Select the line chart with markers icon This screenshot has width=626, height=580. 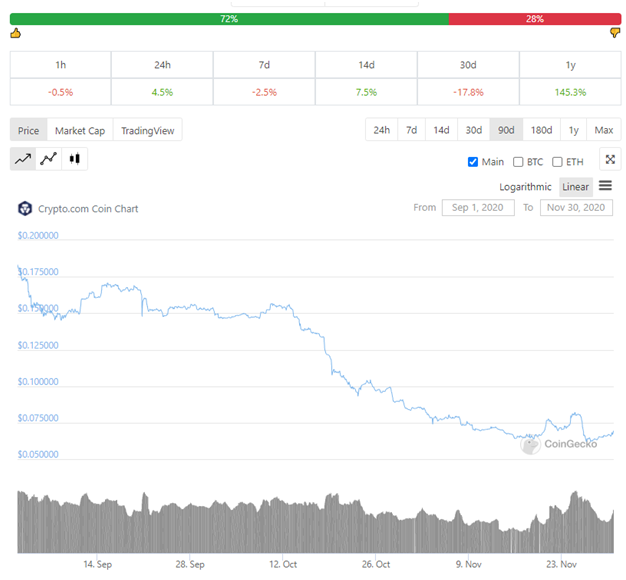(x=48, y=159)
